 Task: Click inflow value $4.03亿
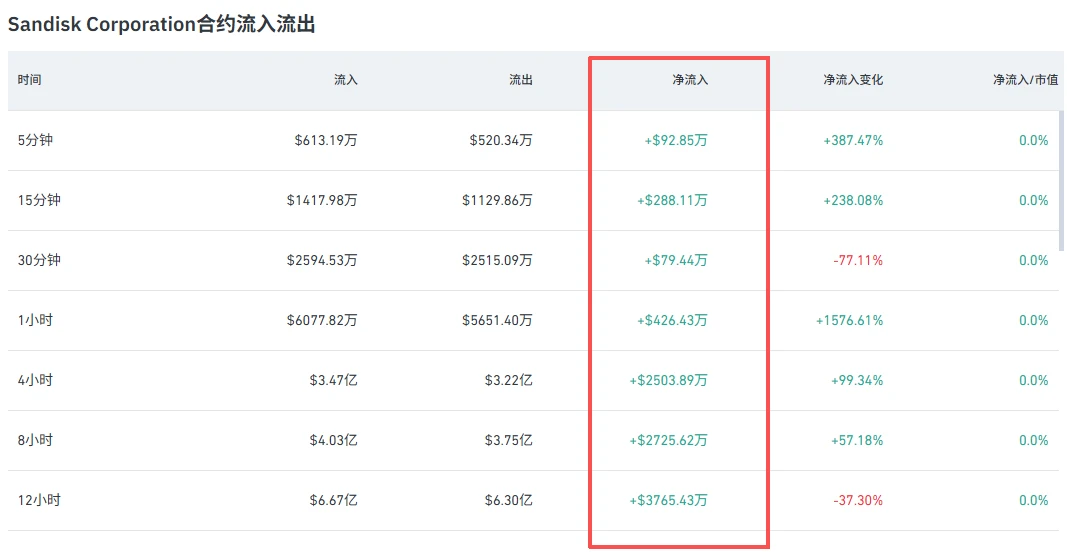coord(333,440)
